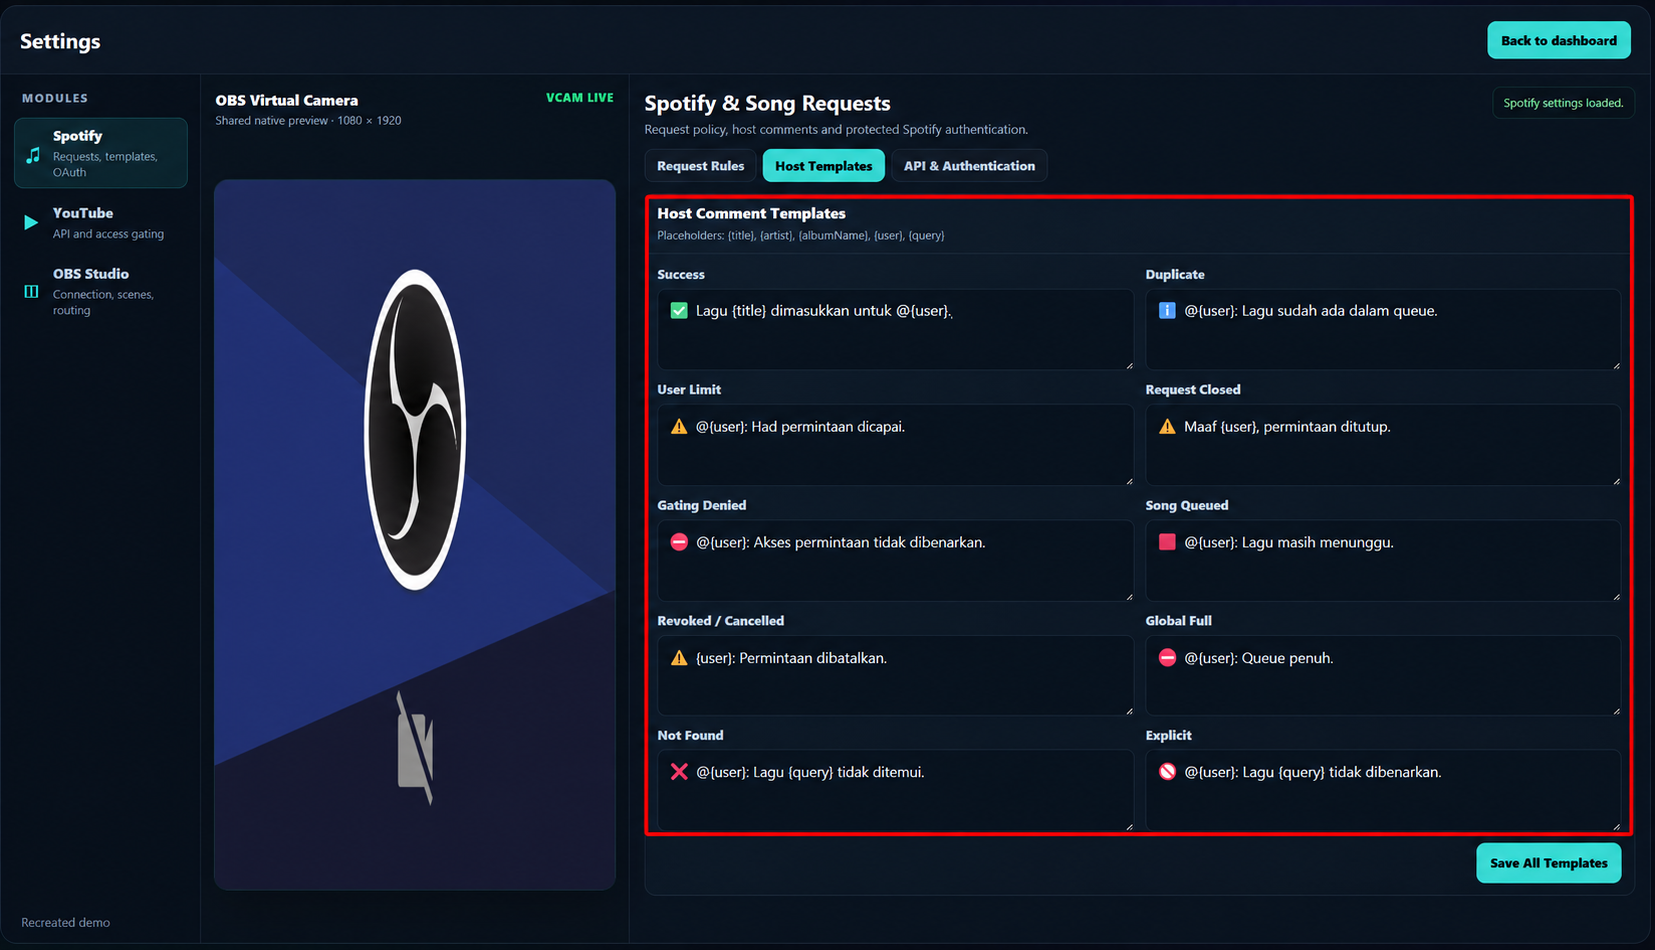The image size is (1655, 950).
Task: Click the muted camera icon in preview
Action: point(415,748)
